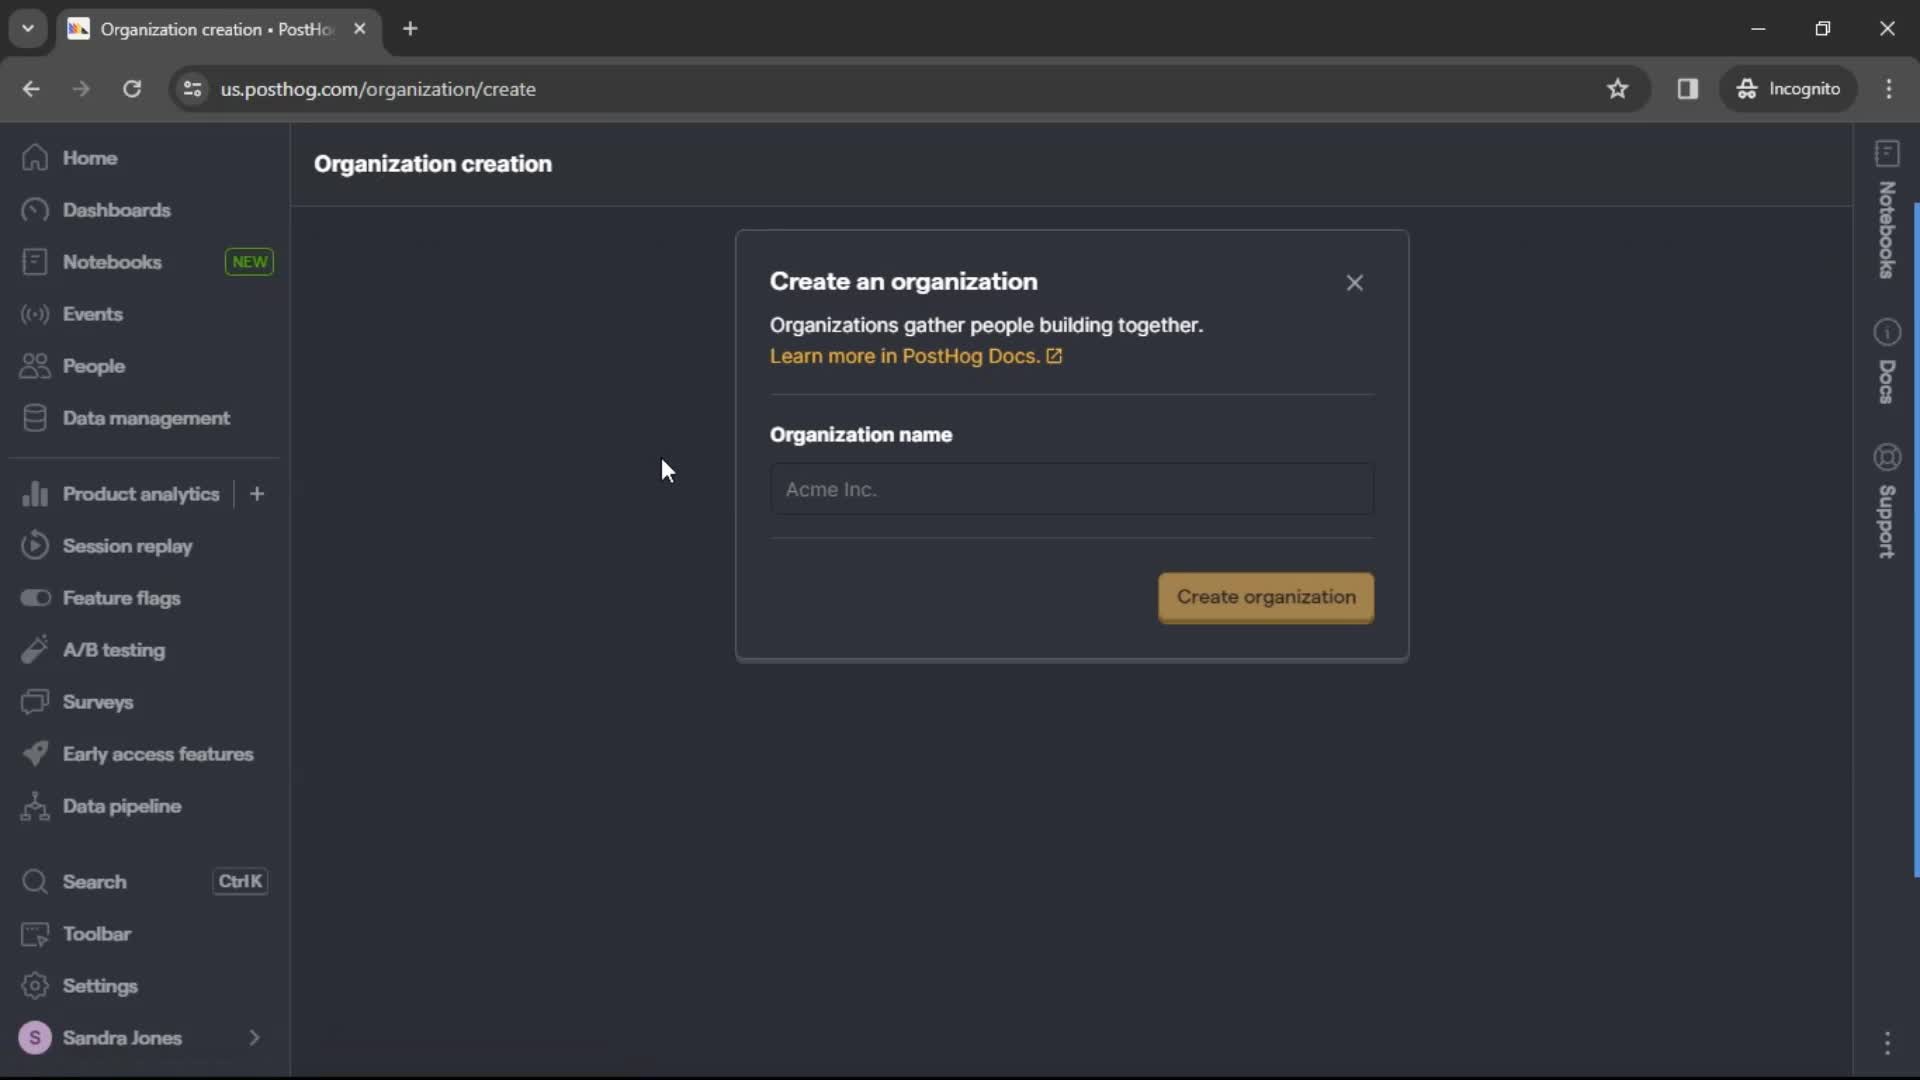This screenshot has width=1920, height=1080.
Task: Click Settings menu item
Action: click(100, 985)
